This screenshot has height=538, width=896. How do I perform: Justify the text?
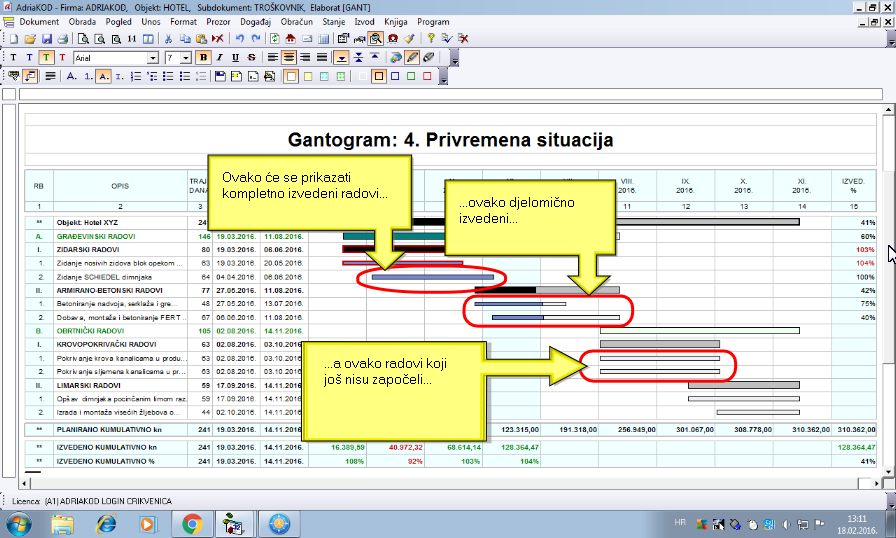point(322,58)
